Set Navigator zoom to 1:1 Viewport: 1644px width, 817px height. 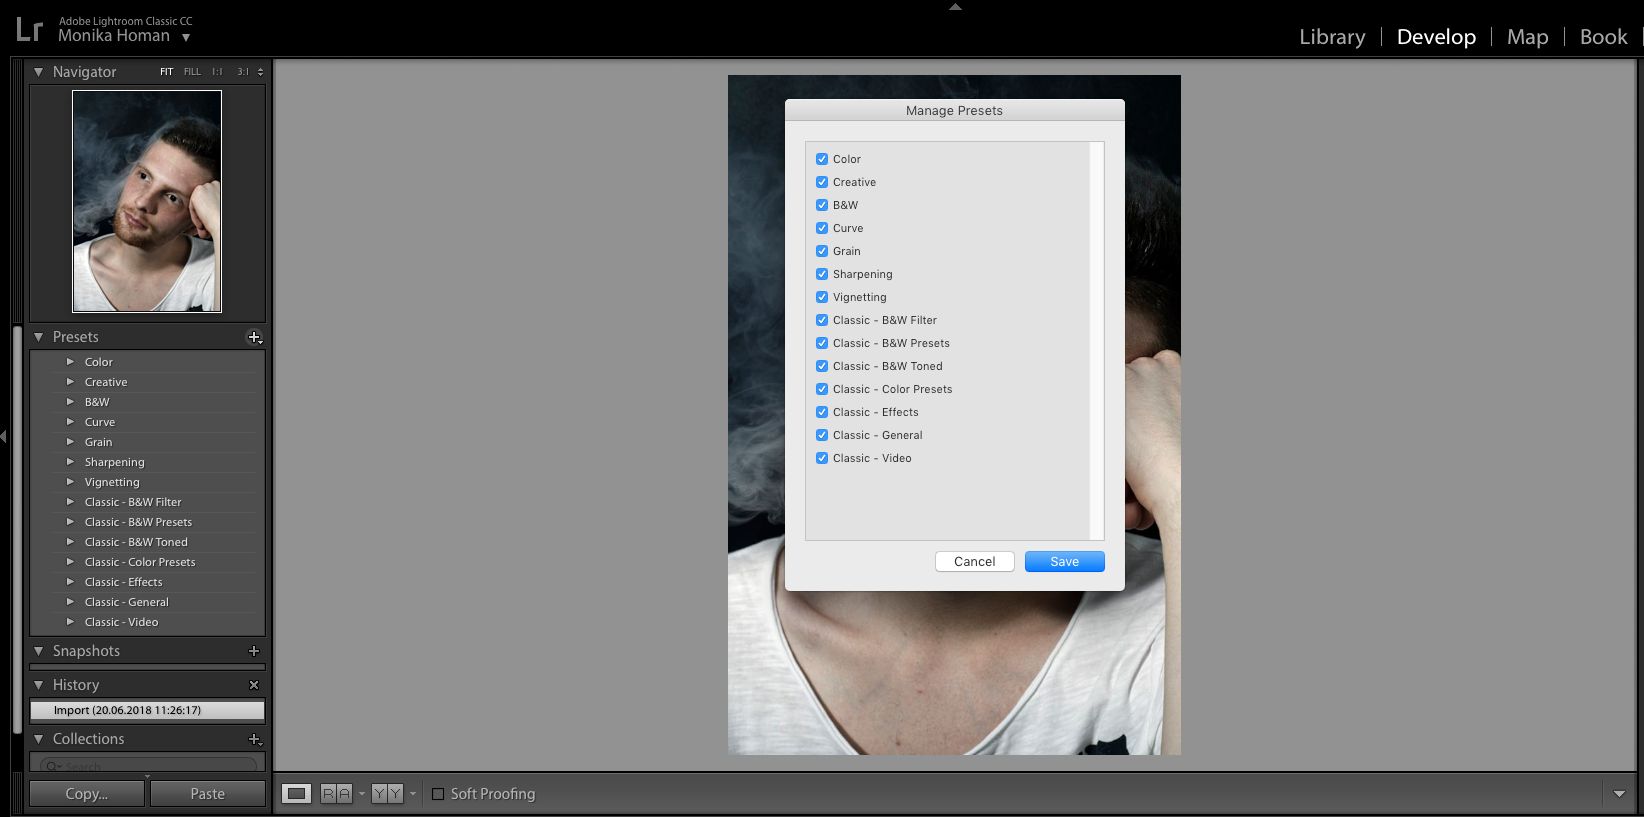point(217,72)
